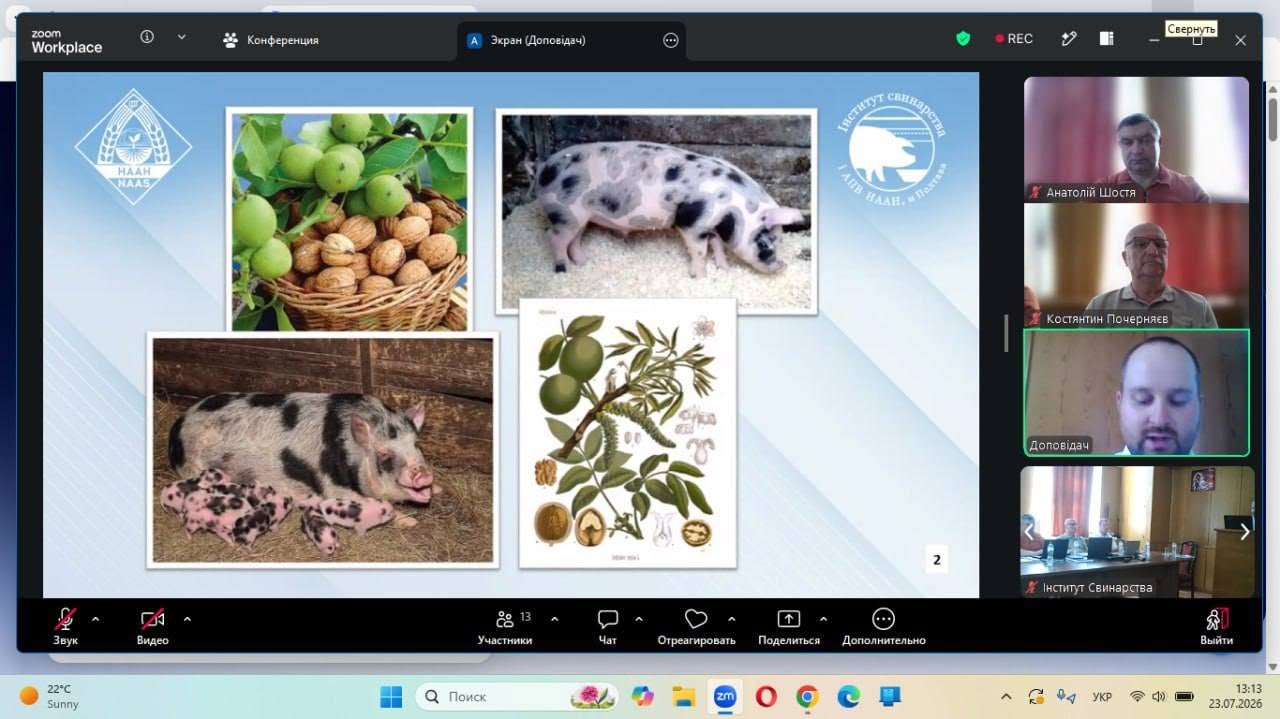This screenshot has width=1280, height=719.
Task: Unmute microphone via Звук button
Action: point(66,626)
